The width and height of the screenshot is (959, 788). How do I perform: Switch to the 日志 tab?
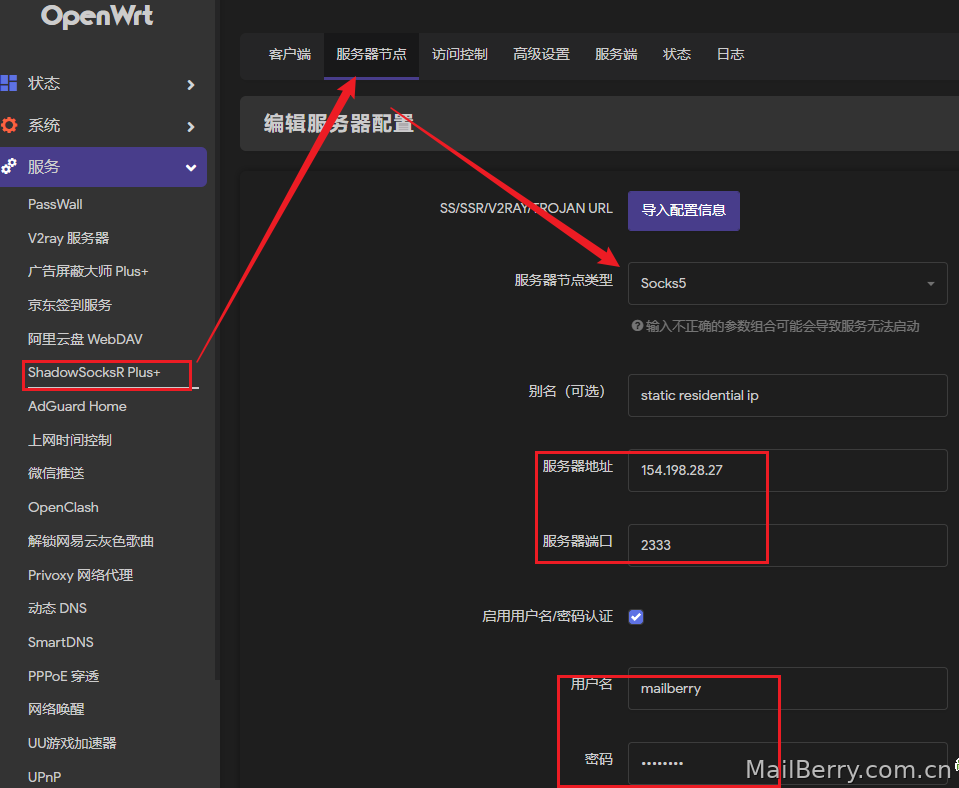coord(731,54)
